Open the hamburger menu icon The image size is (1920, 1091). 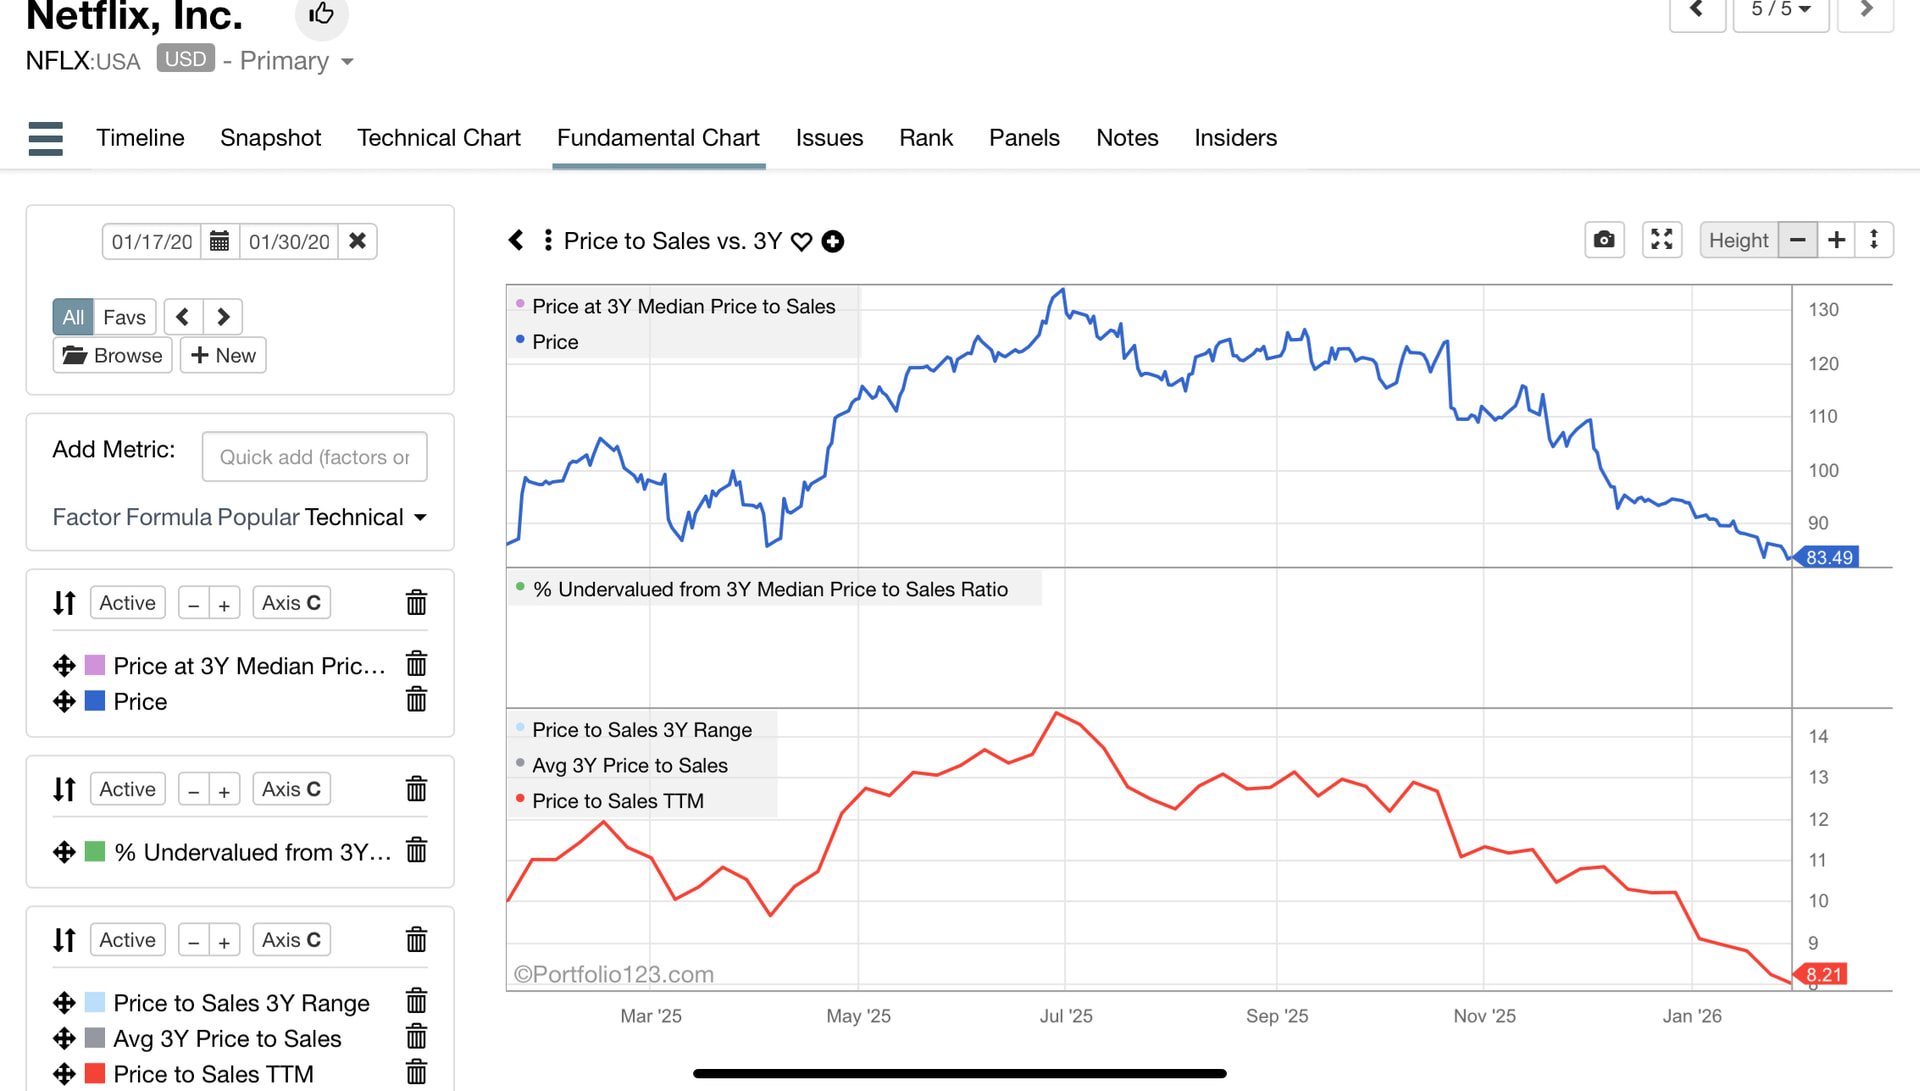point(46,138)
